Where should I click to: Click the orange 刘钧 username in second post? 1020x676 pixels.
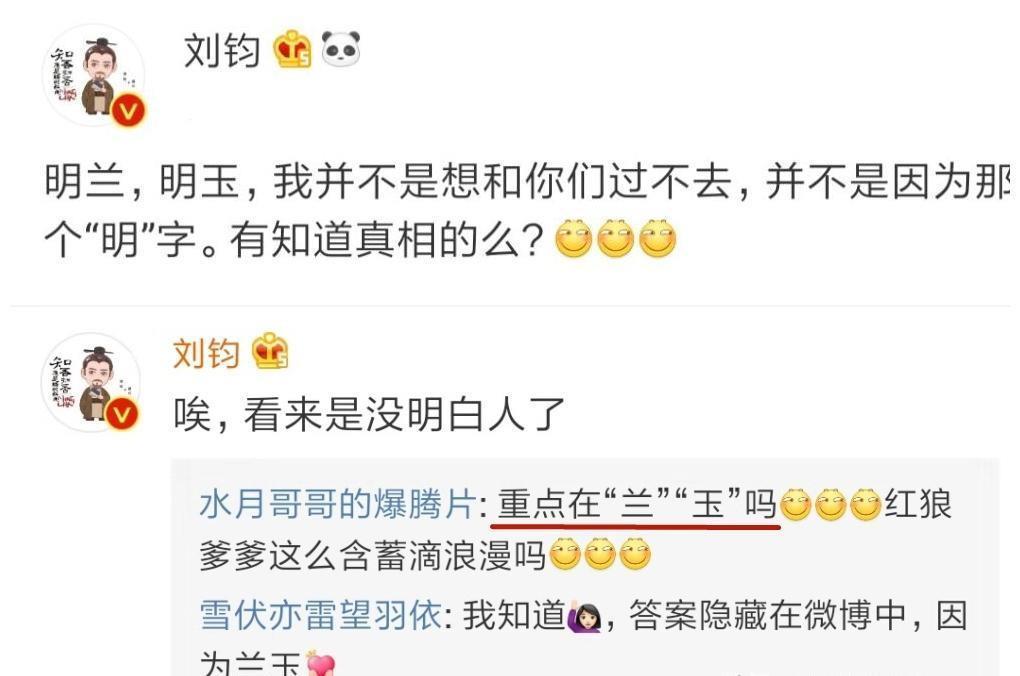point(207,353)
